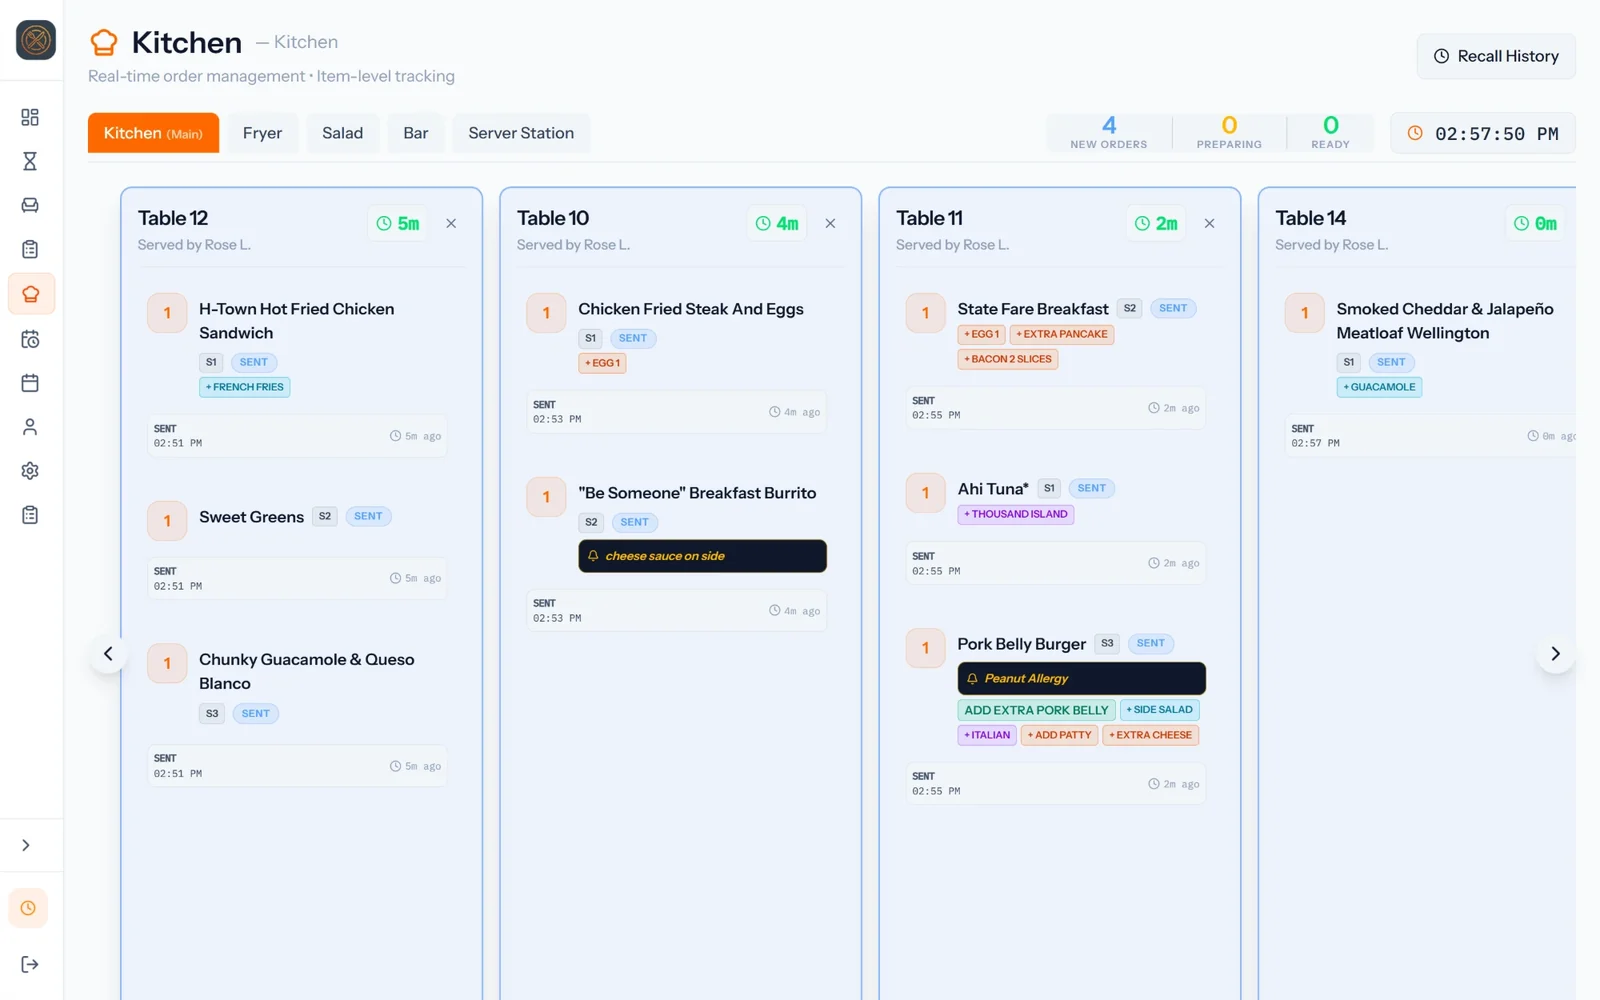Click the hourglass icon in sidebar

coord(30,161)
